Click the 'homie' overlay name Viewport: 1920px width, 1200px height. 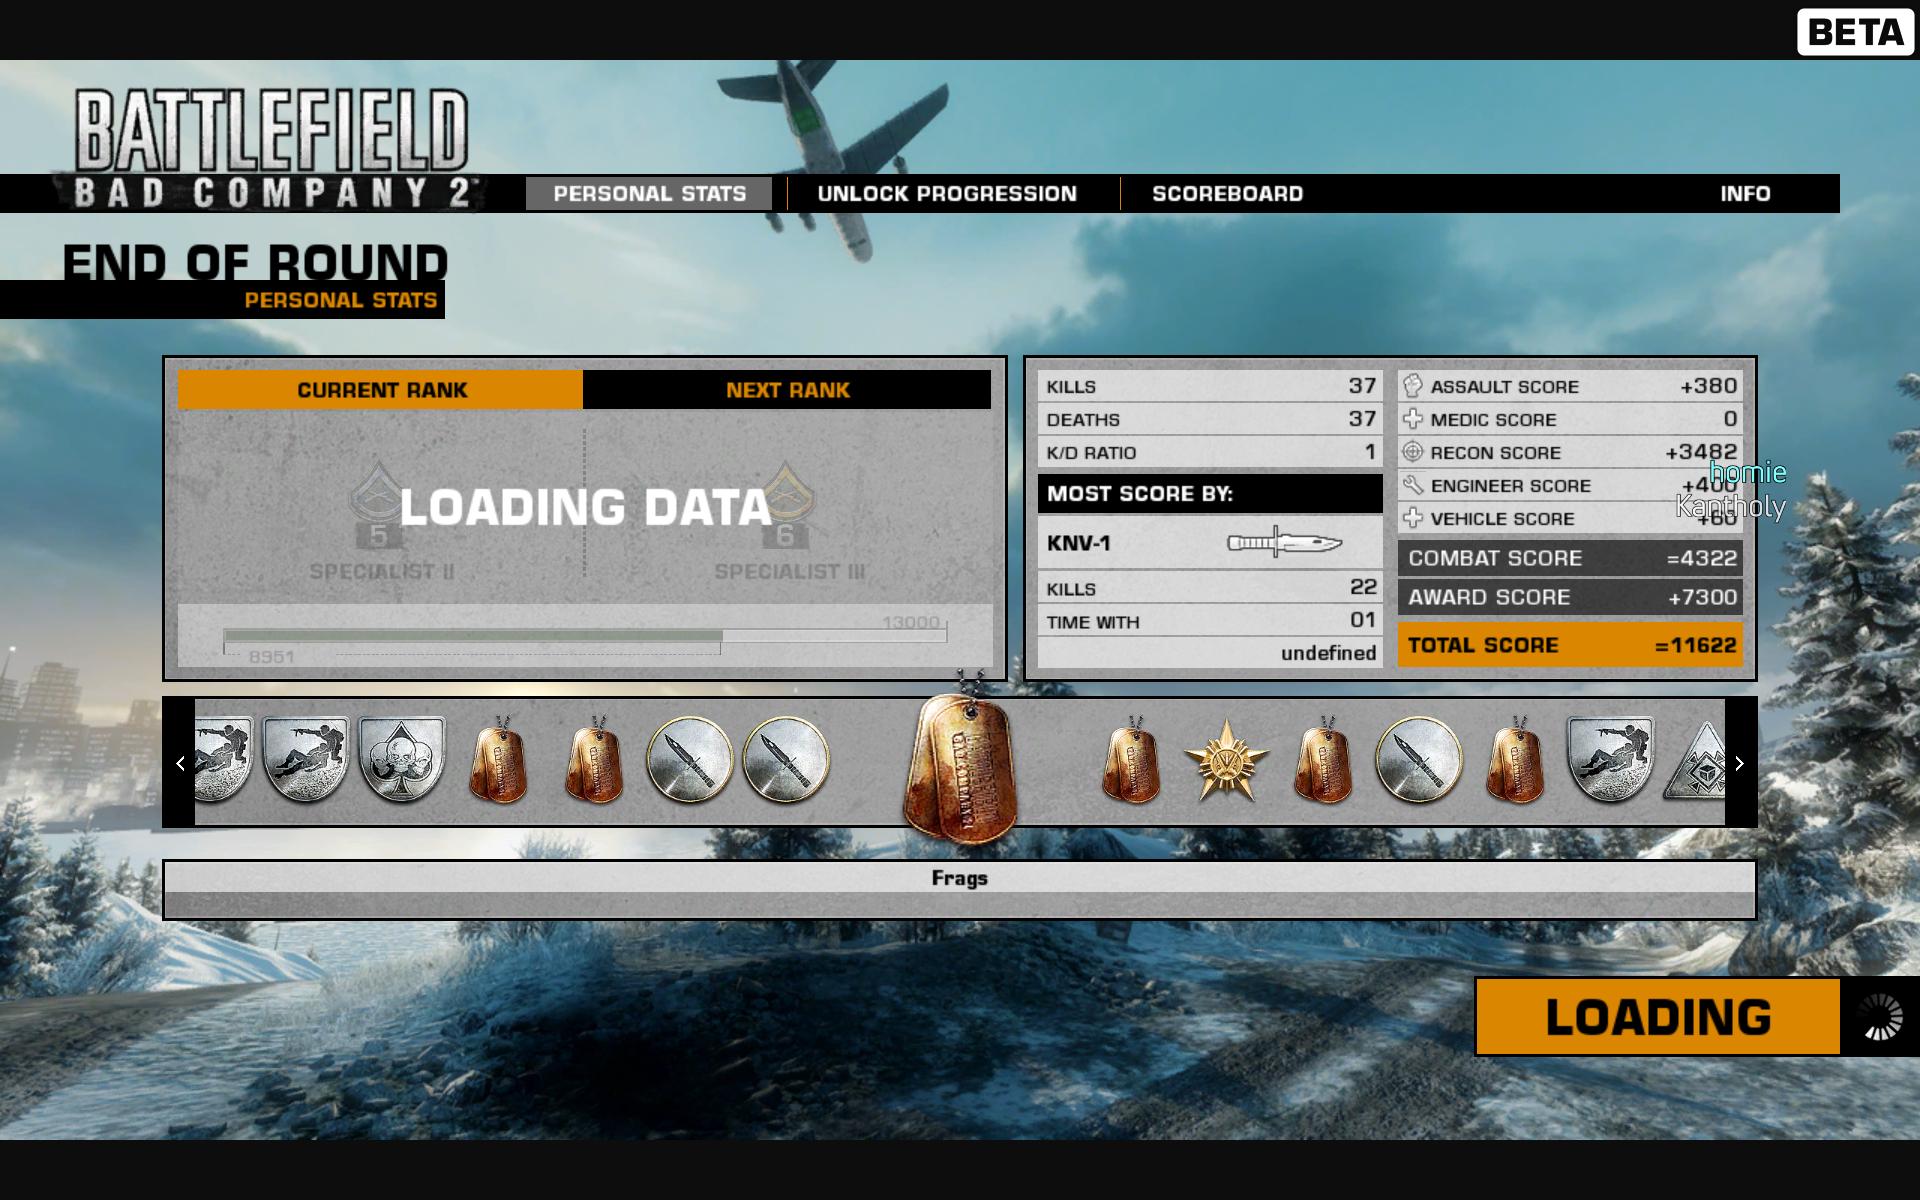tap(1748, 472)
